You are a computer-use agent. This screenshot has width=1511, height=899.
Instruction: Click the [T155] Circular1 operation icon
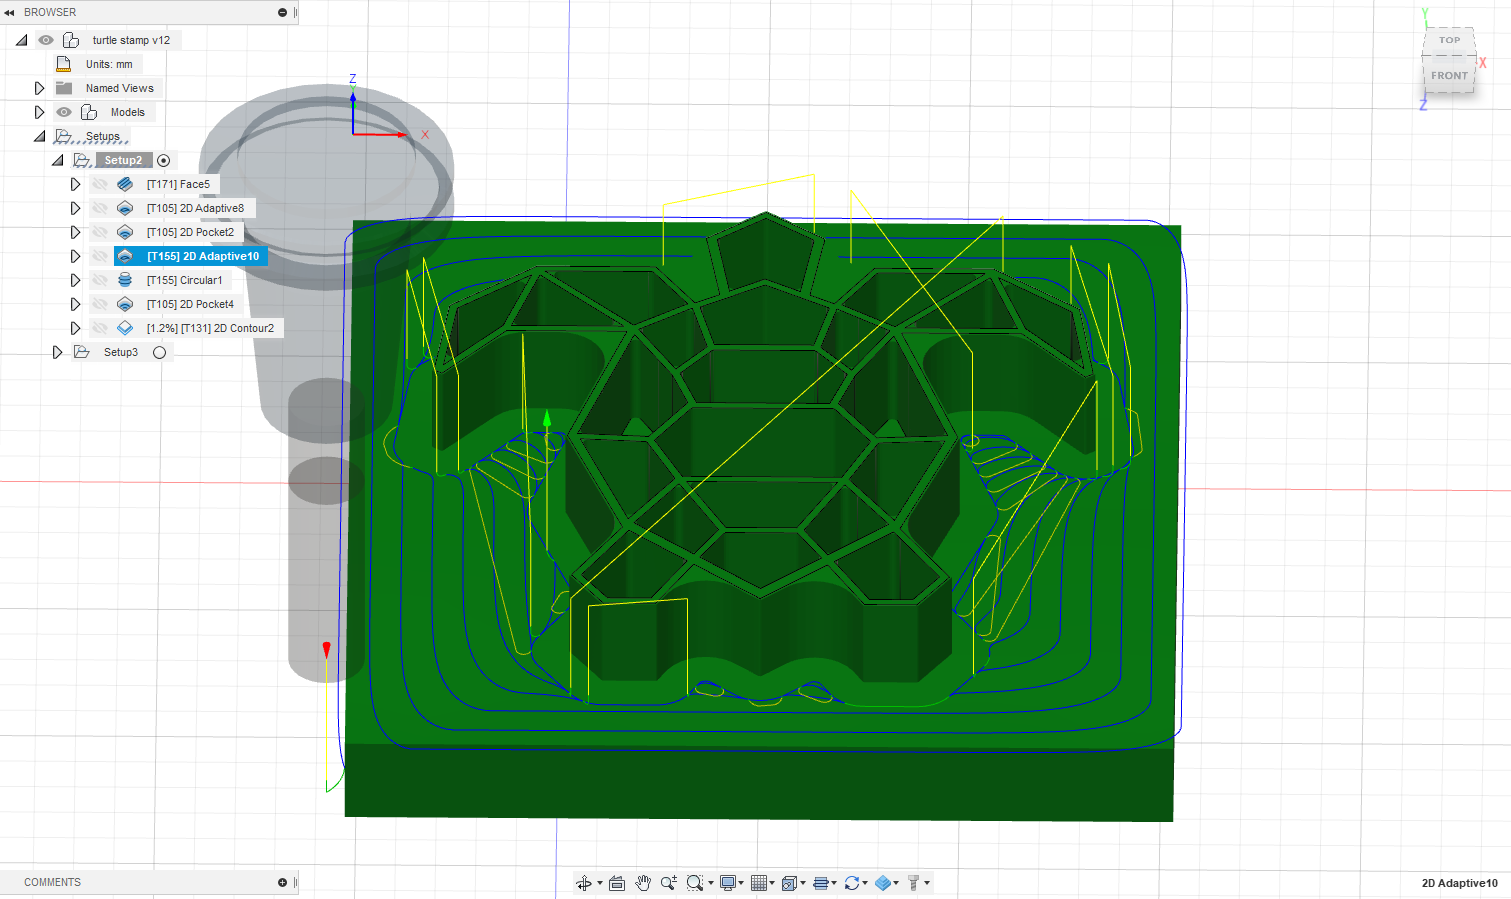pyautogui.click(x=124, y=280)
